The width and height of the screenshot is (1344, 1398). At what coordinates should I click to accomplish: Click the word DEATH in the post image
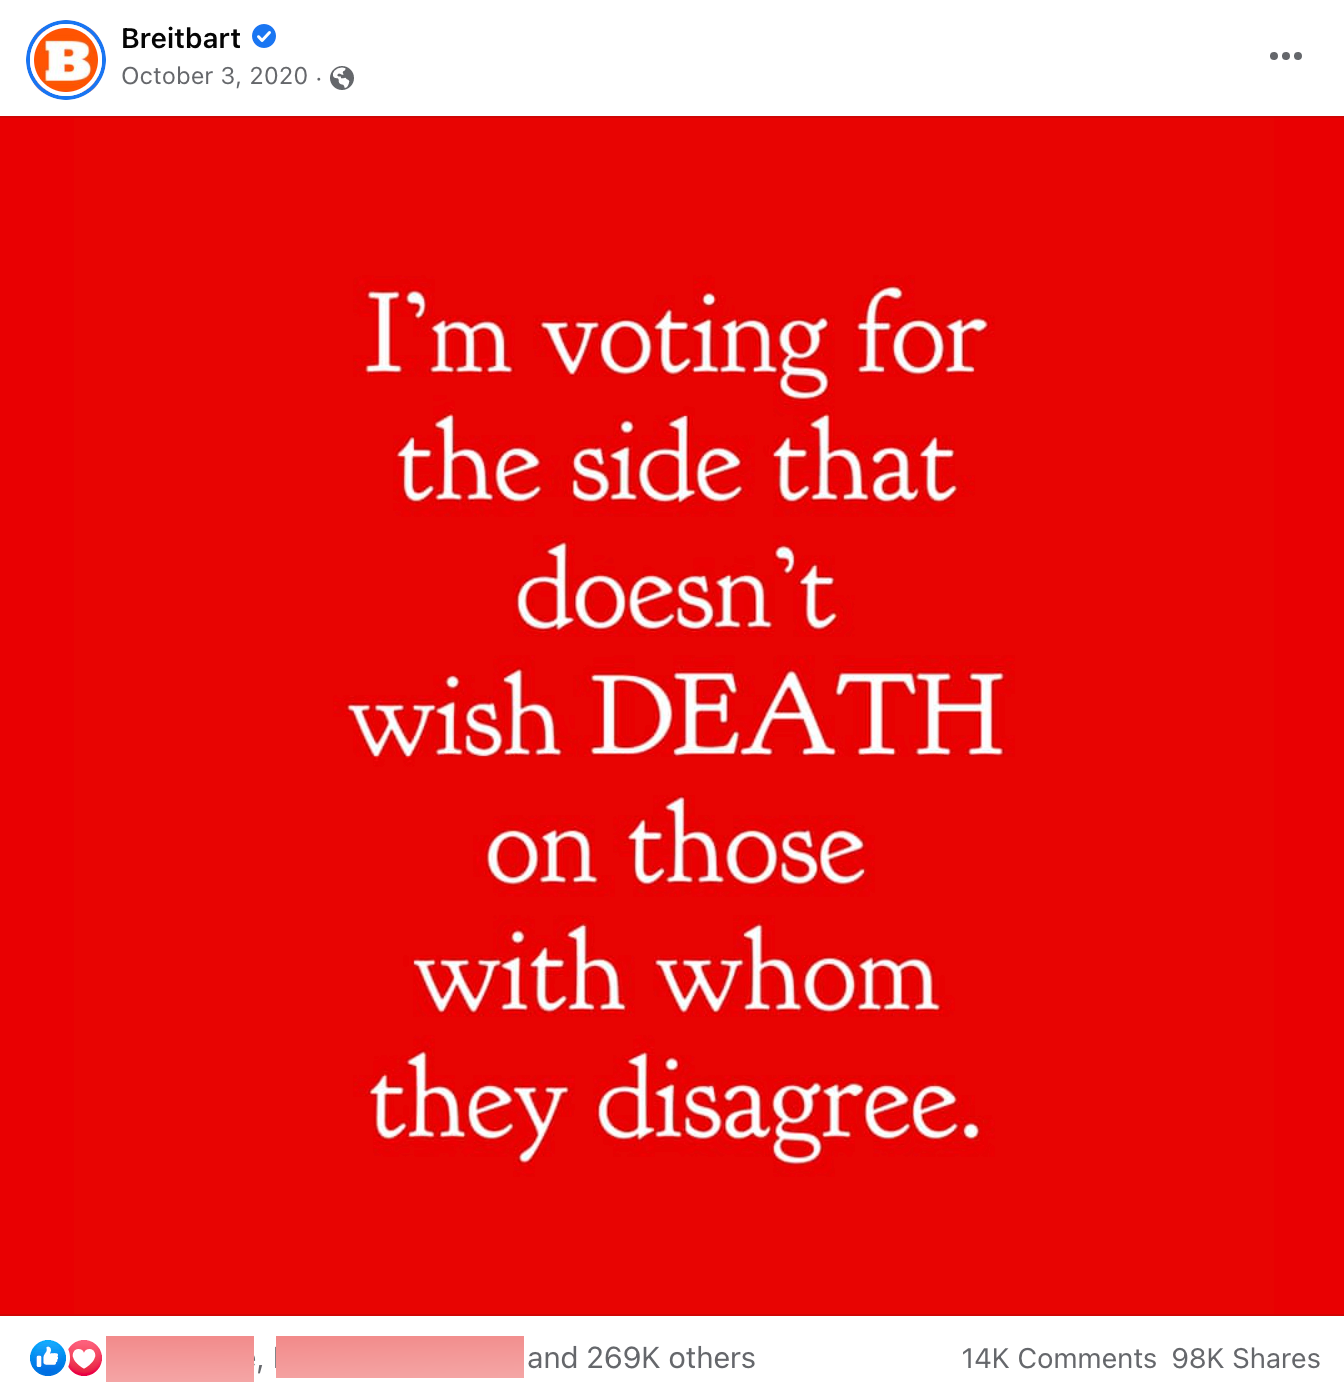(x=799, y=714)
